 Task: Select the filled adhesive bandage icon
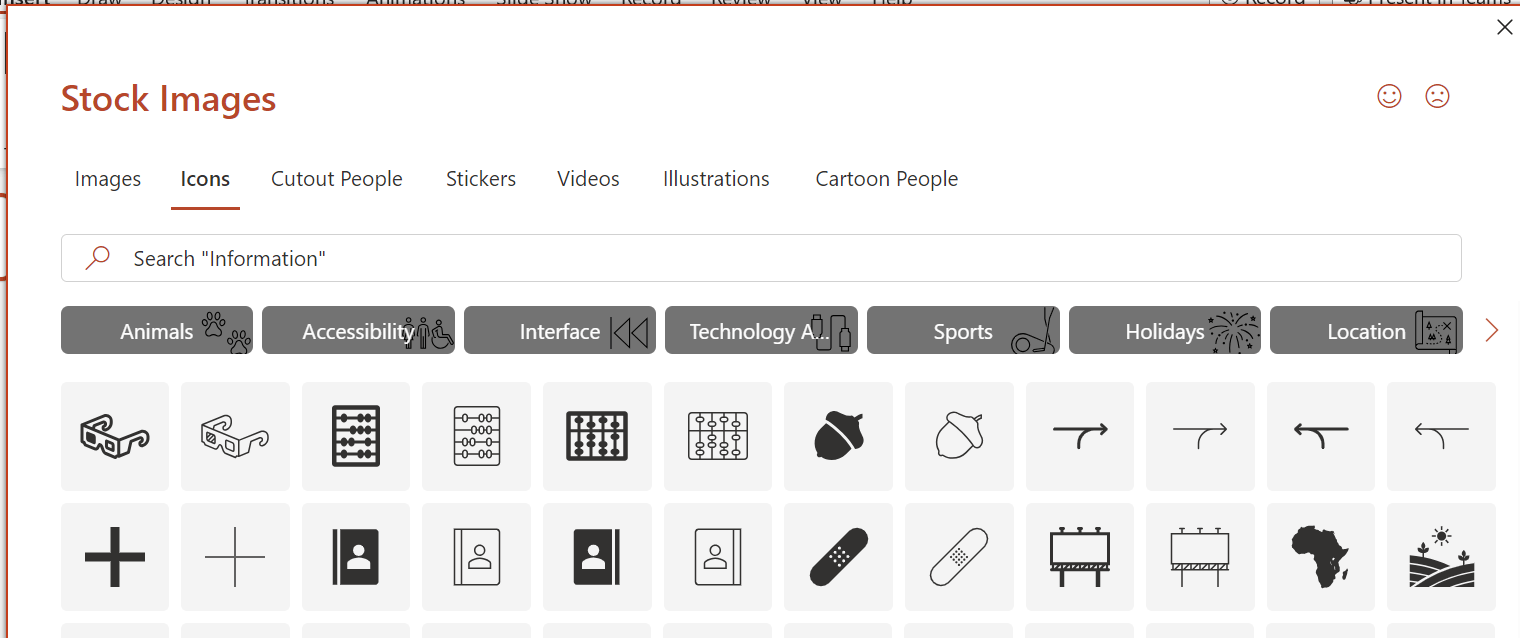tap(838, 557)
